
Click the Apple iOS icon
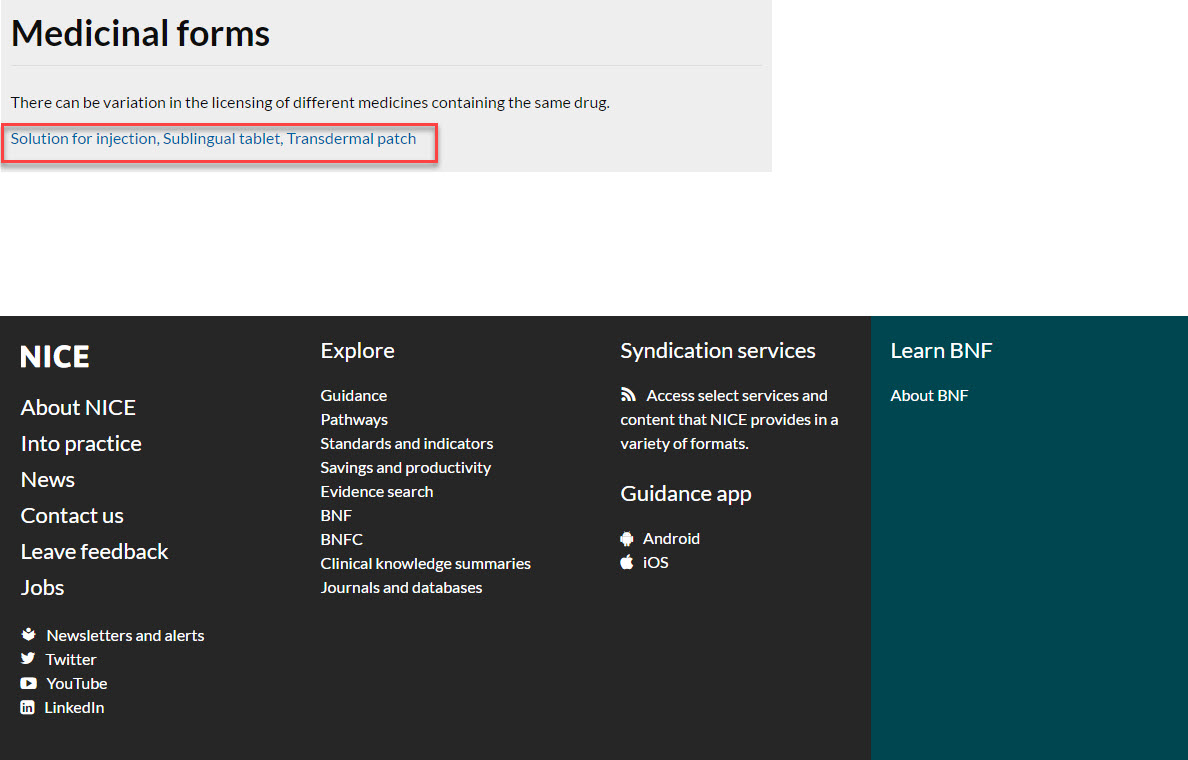[627, 562]
